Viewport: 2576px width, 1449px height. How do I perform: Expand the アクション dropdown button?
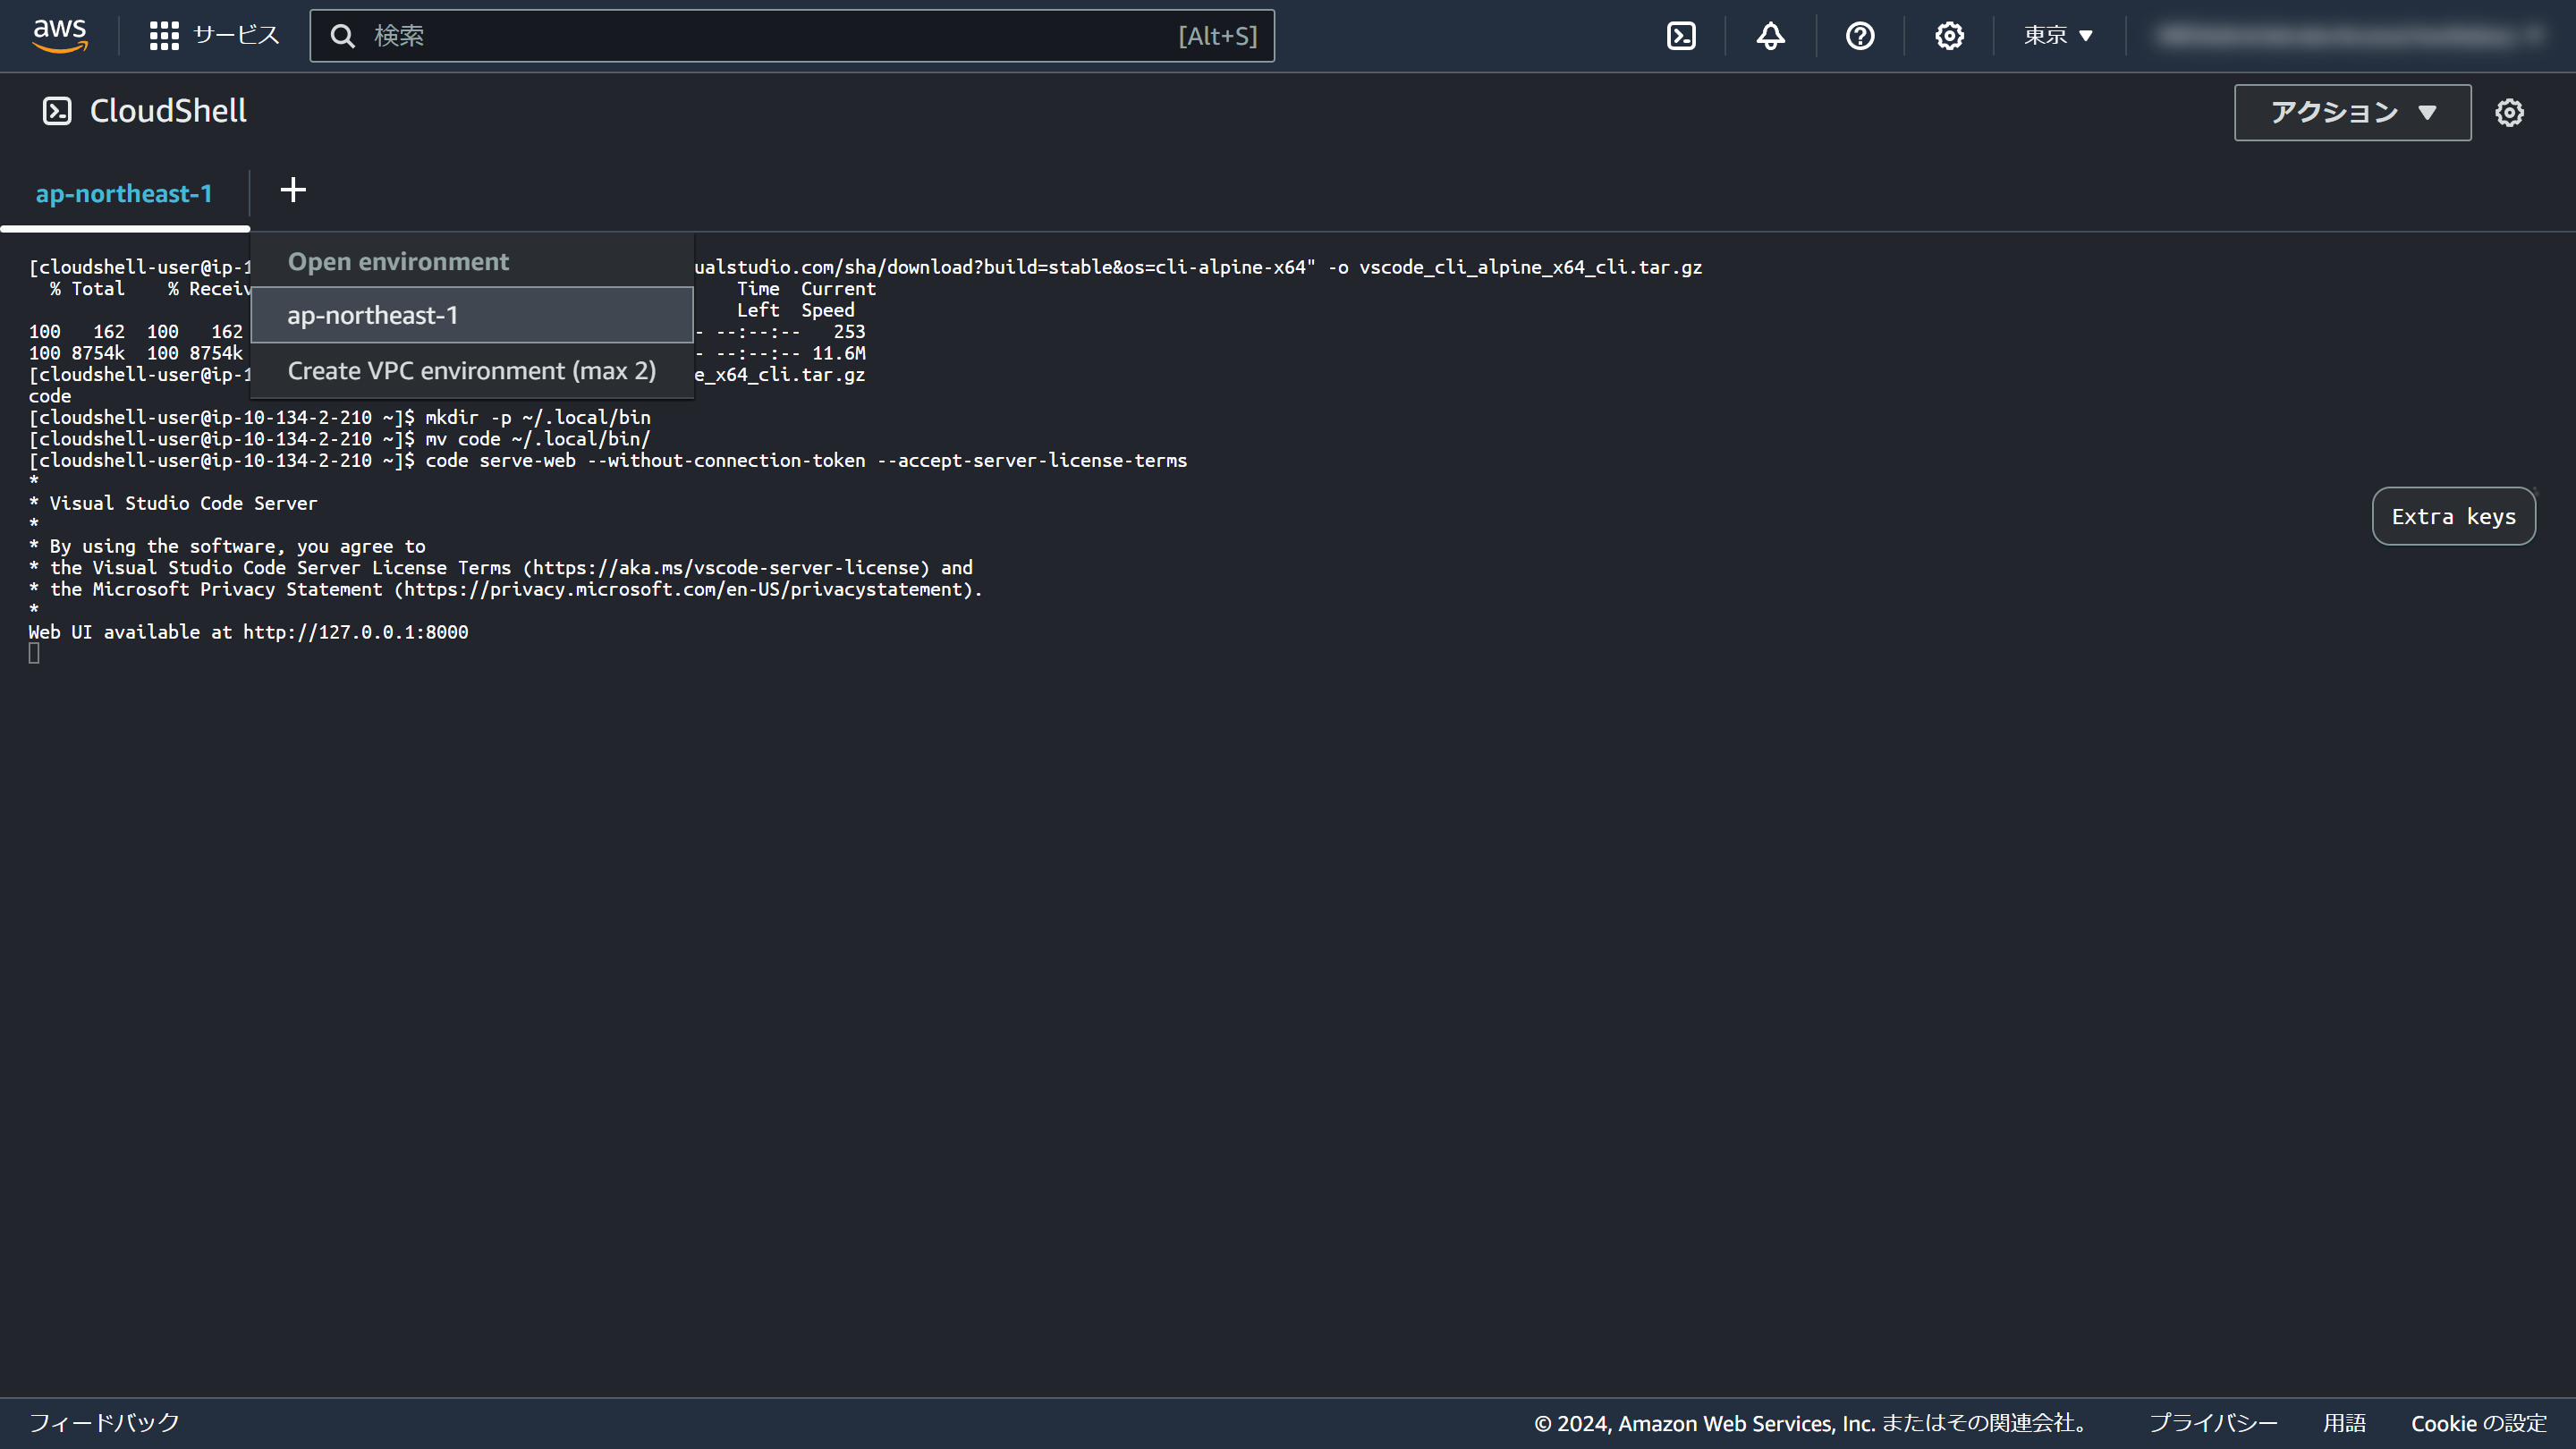[x=2351, y=112]
